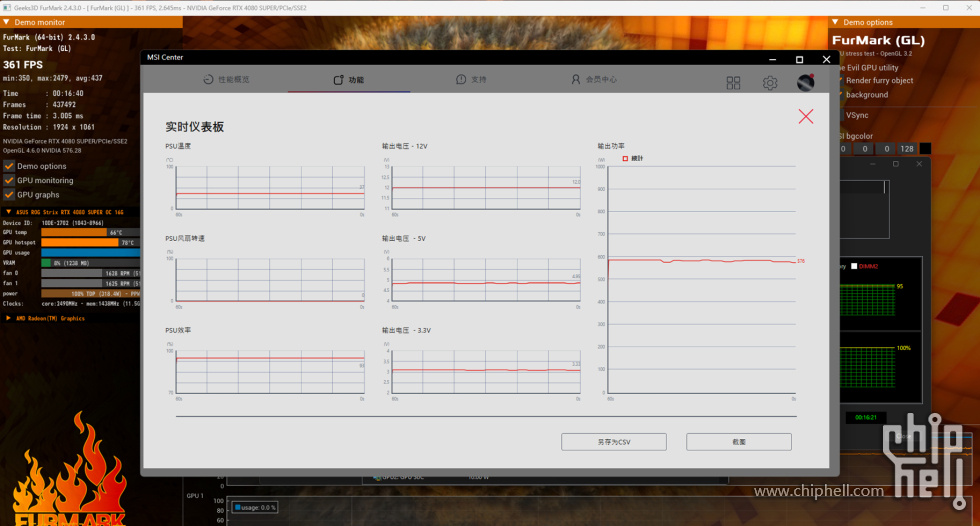Click the user avatar in MSI Center
The height and width of the screenshot is (526, 980).
[x=806, y=82]
